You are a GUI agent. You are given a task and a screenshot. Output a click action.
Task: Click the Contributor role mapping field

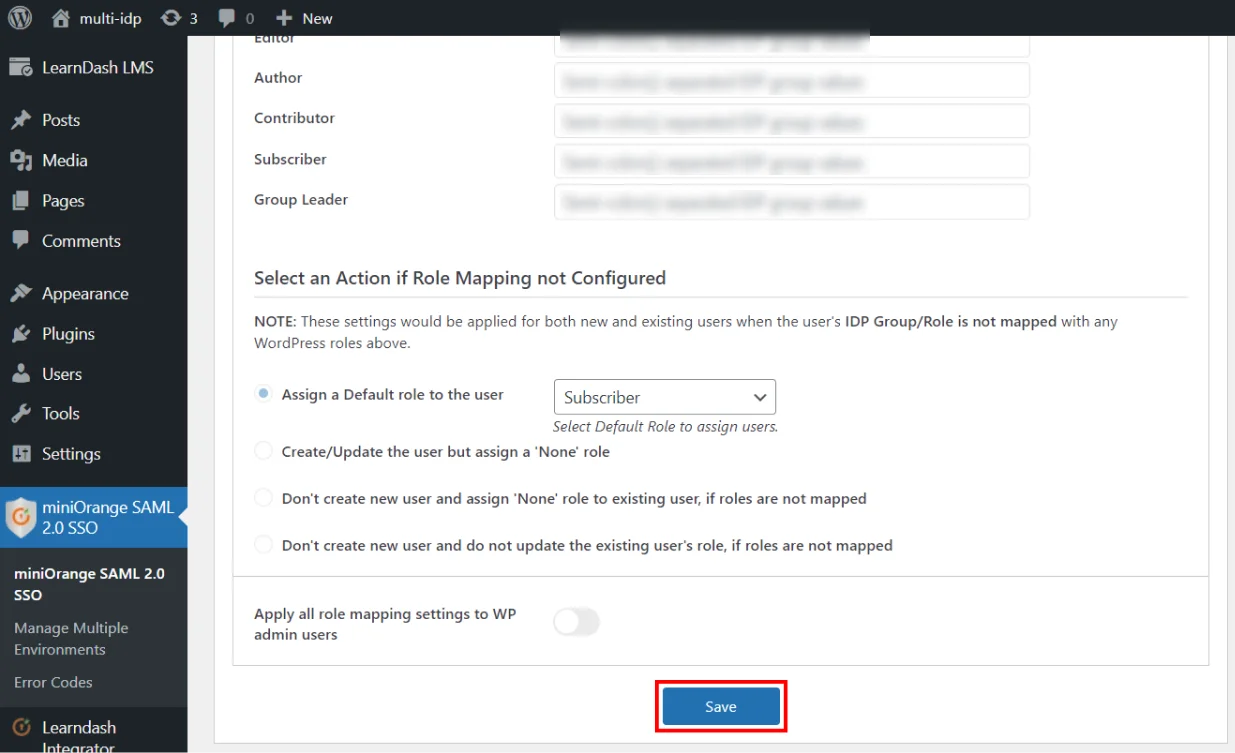point(792,121)
